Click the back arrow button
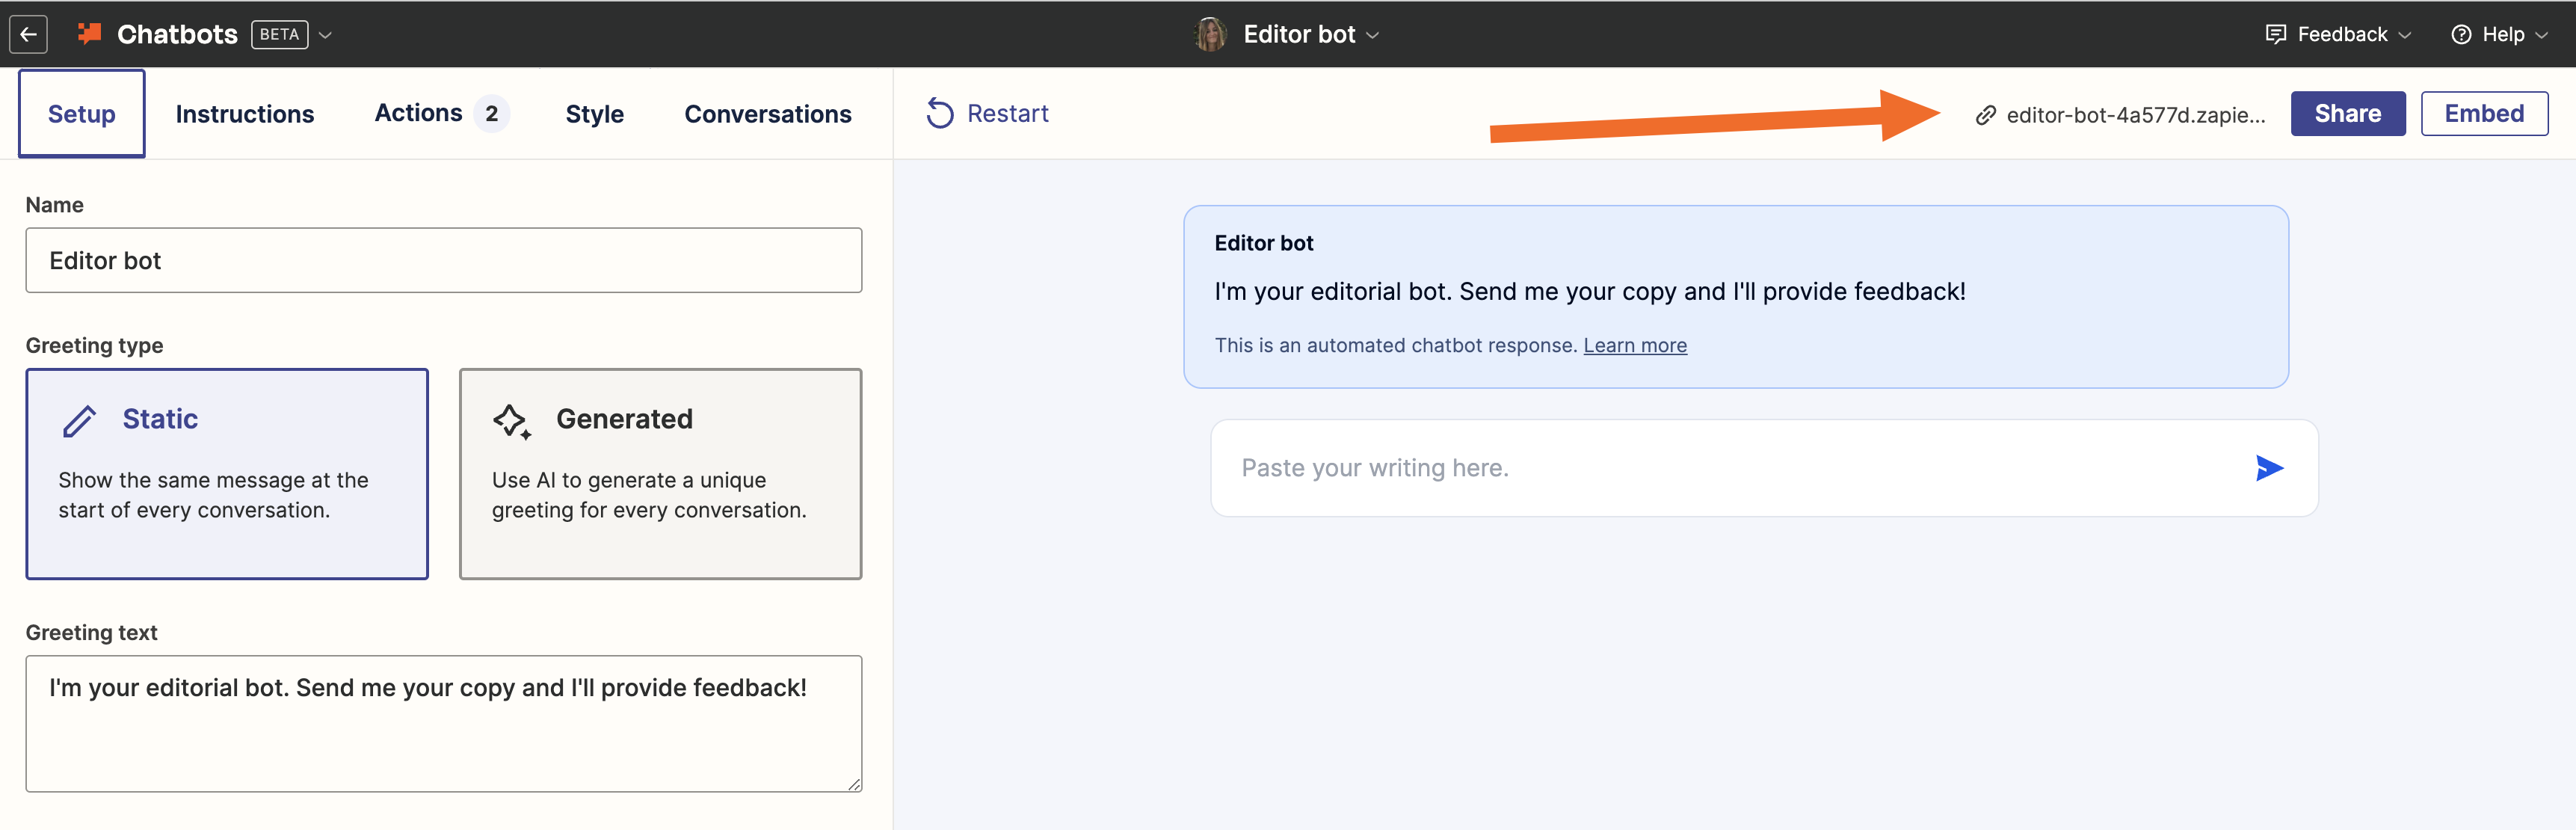 (28, 34)
